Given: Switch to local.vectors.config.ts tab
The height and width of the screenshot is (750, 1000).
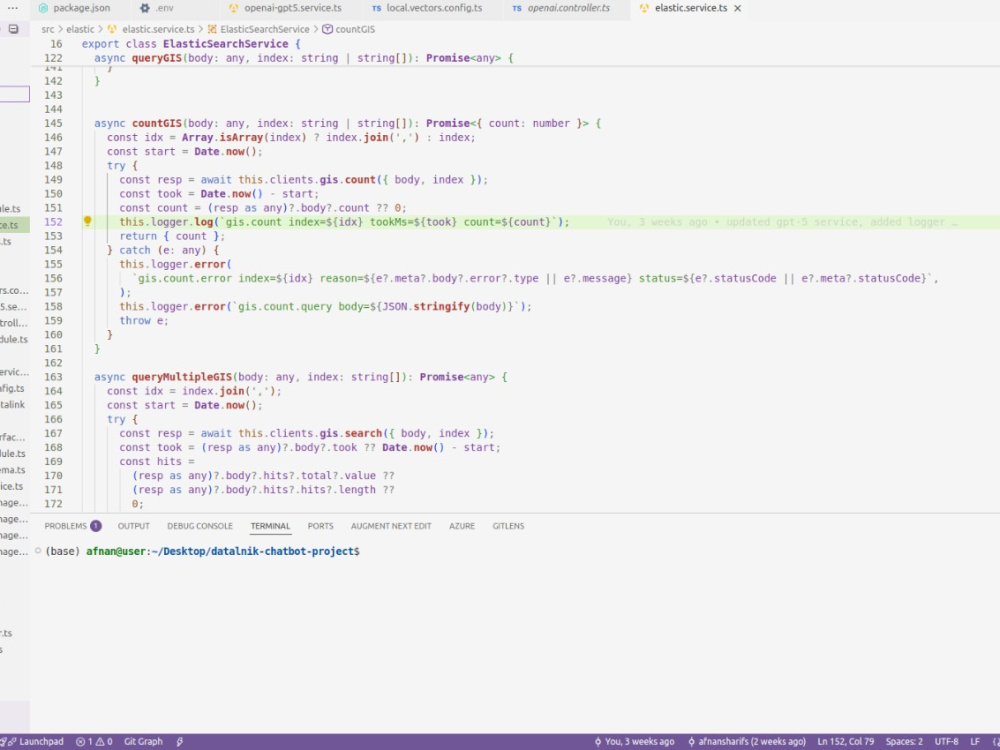Looking at the screenshot, I should 434,8.
